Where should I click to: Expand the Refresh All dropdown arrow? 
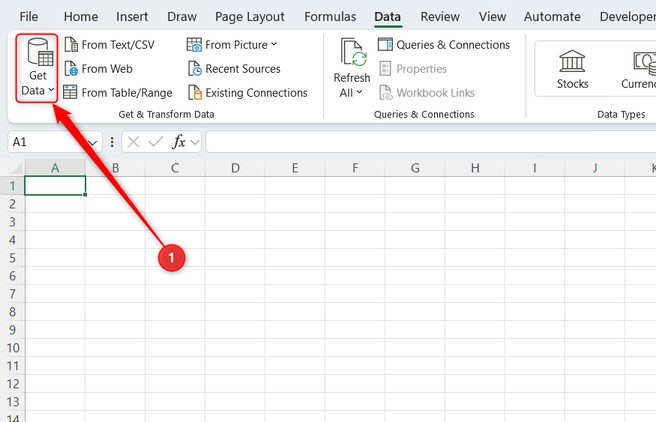click(359, 92)
